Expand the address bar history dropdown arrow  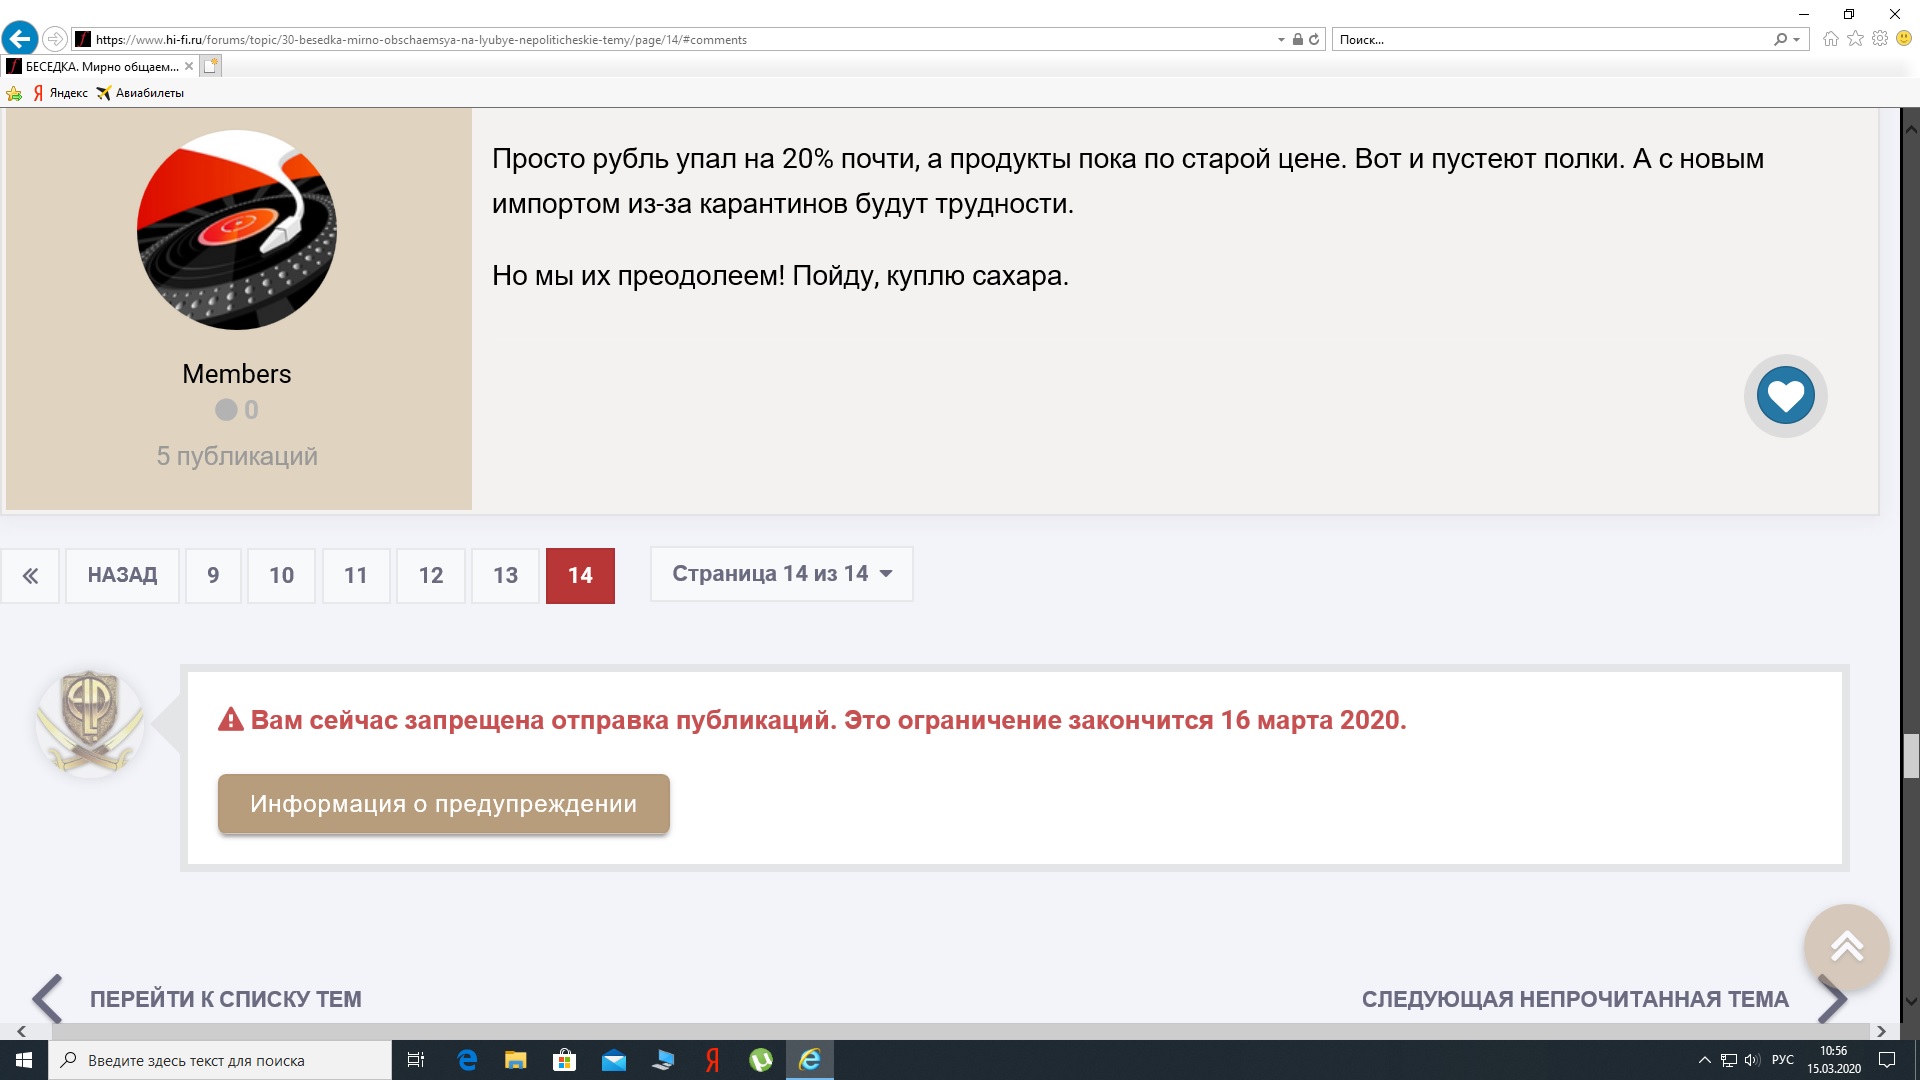pyautogui.click(x=1281, y=40)
